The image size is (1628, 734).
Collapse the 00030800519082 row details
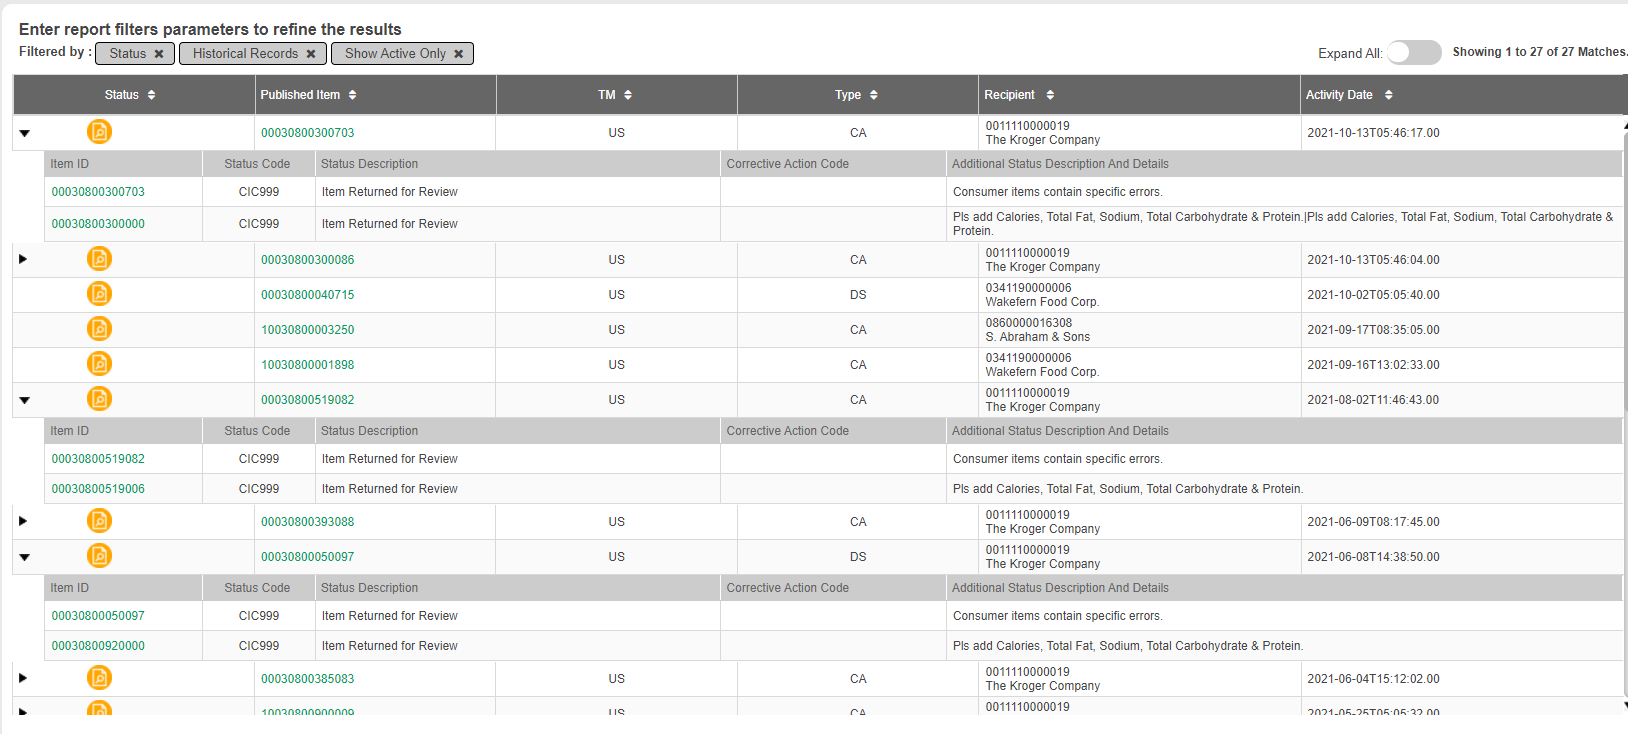click(25, 400)
